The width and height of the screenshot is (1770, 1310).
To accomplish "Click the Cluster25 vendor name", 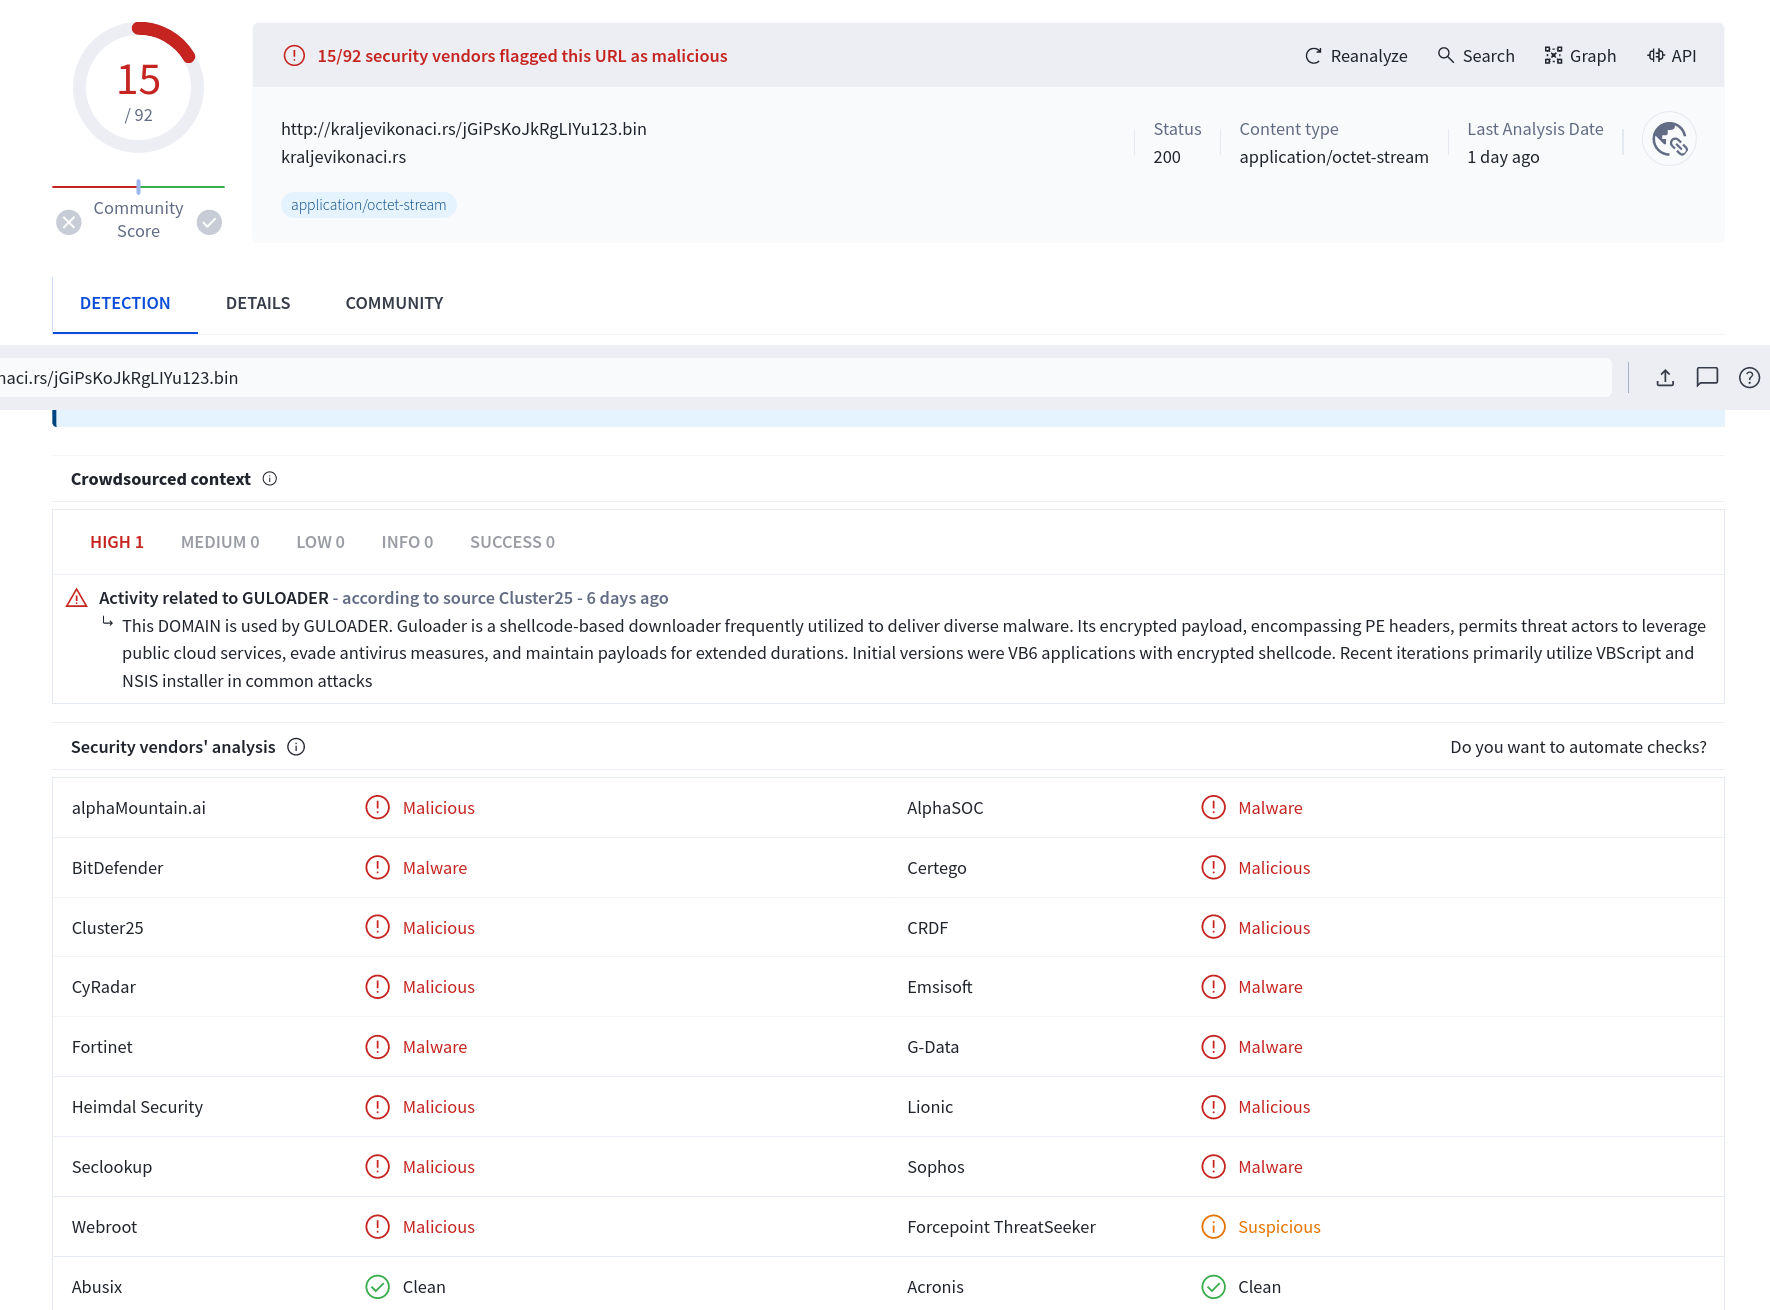I will point(108,928).
